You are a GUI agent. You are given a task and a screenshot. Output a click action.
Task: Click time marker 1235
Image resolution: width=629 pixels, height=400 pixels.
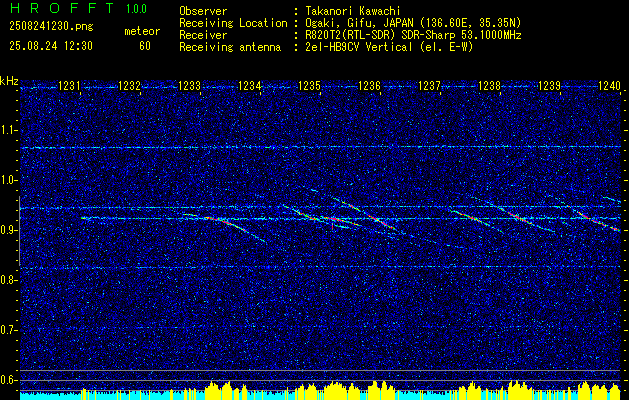309,86
